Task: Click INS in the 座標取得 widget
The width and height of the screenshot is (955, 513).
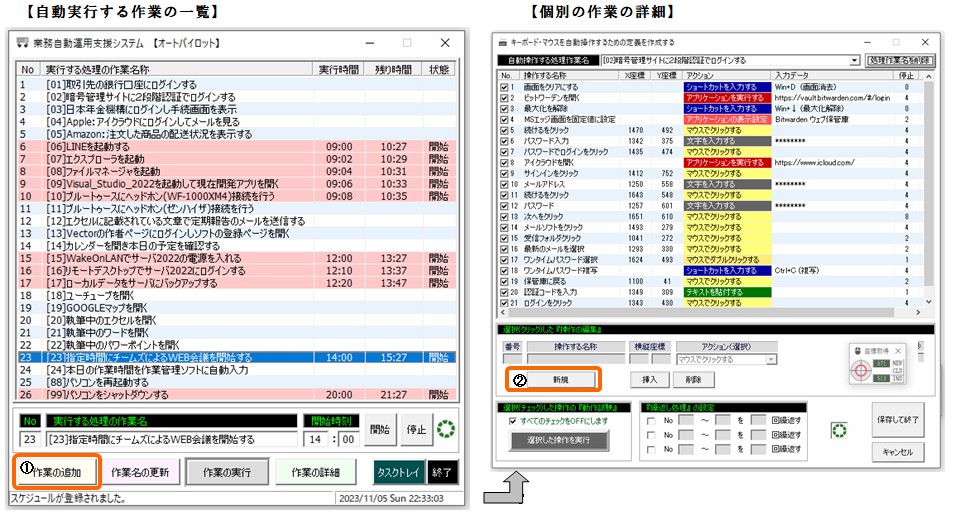Action: [897, 378]
